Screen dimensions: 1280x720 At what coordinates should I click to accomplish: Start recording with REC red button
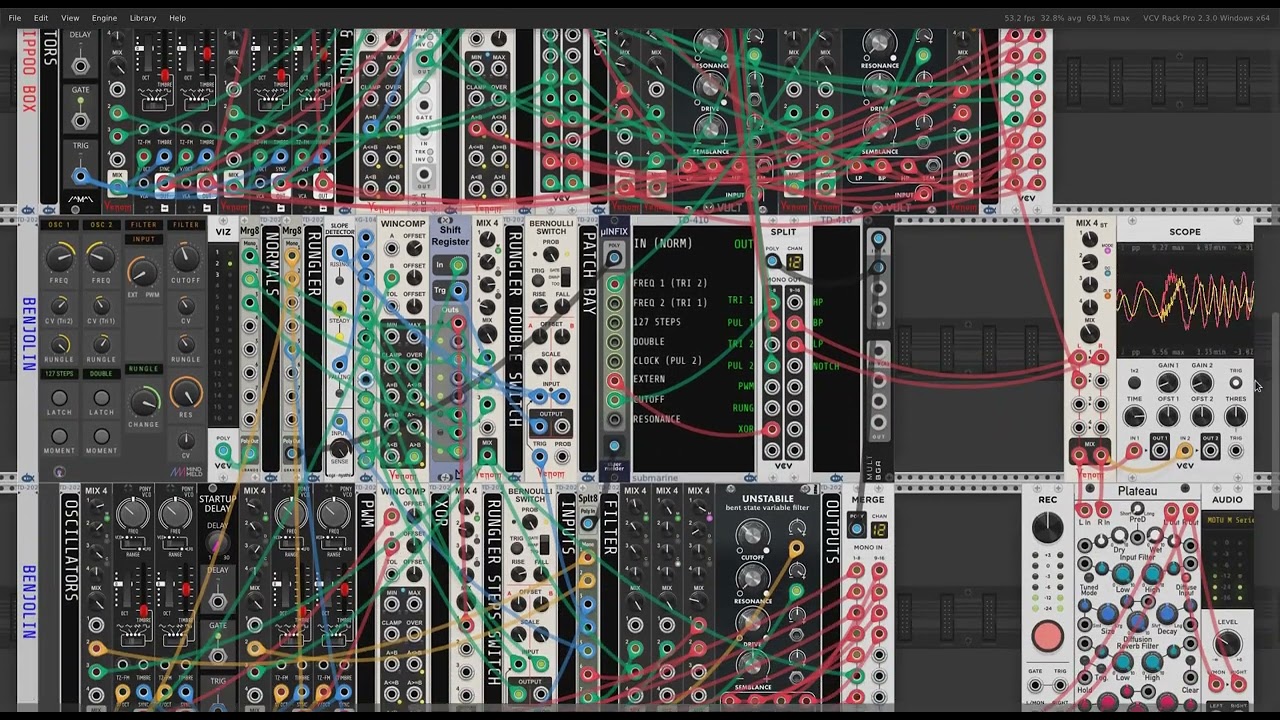(x=1047, y=635)
